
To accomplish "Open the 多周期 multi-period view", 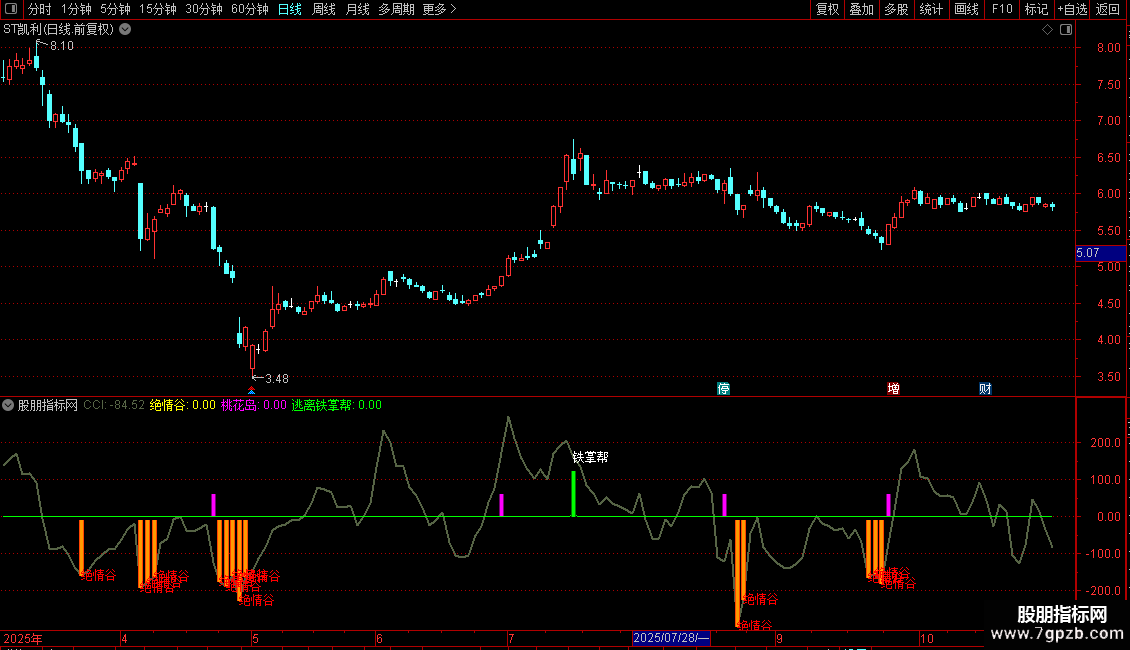I will point(396,9).
